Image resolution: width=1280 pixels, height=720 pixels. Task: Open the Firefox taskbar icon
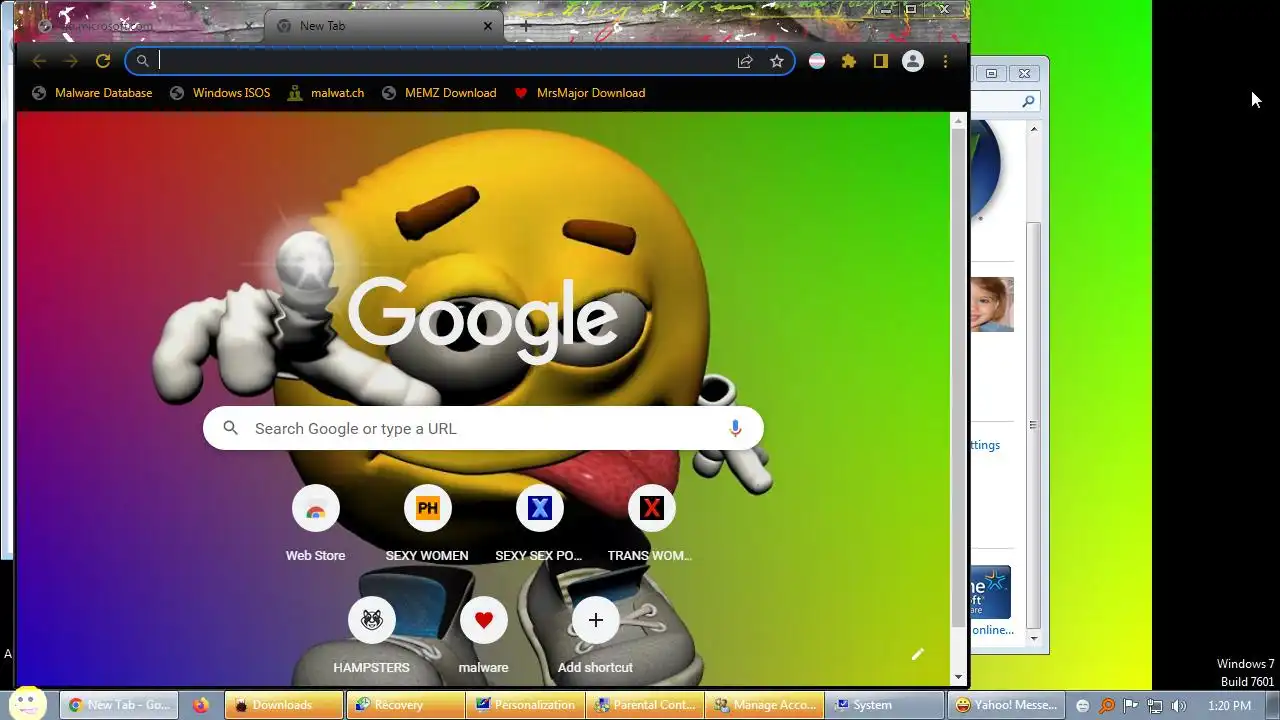[x=201, y=705]
